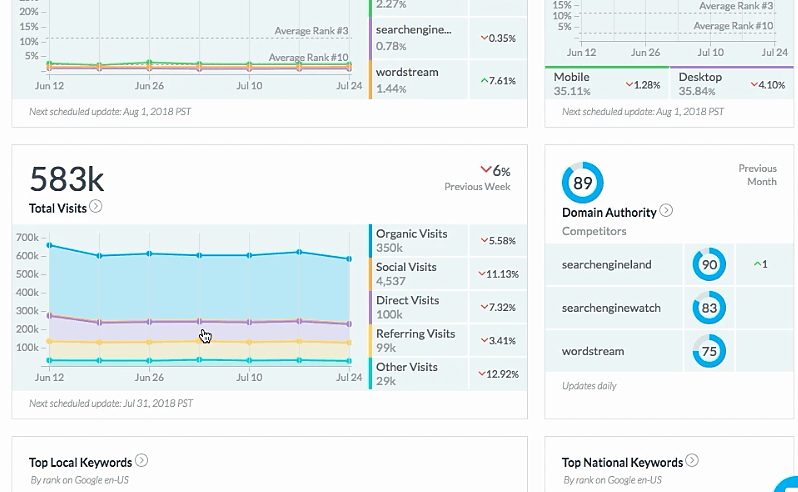Switch to the Mobile tab
The image size is (798, 492).
[x=607, y=83]
